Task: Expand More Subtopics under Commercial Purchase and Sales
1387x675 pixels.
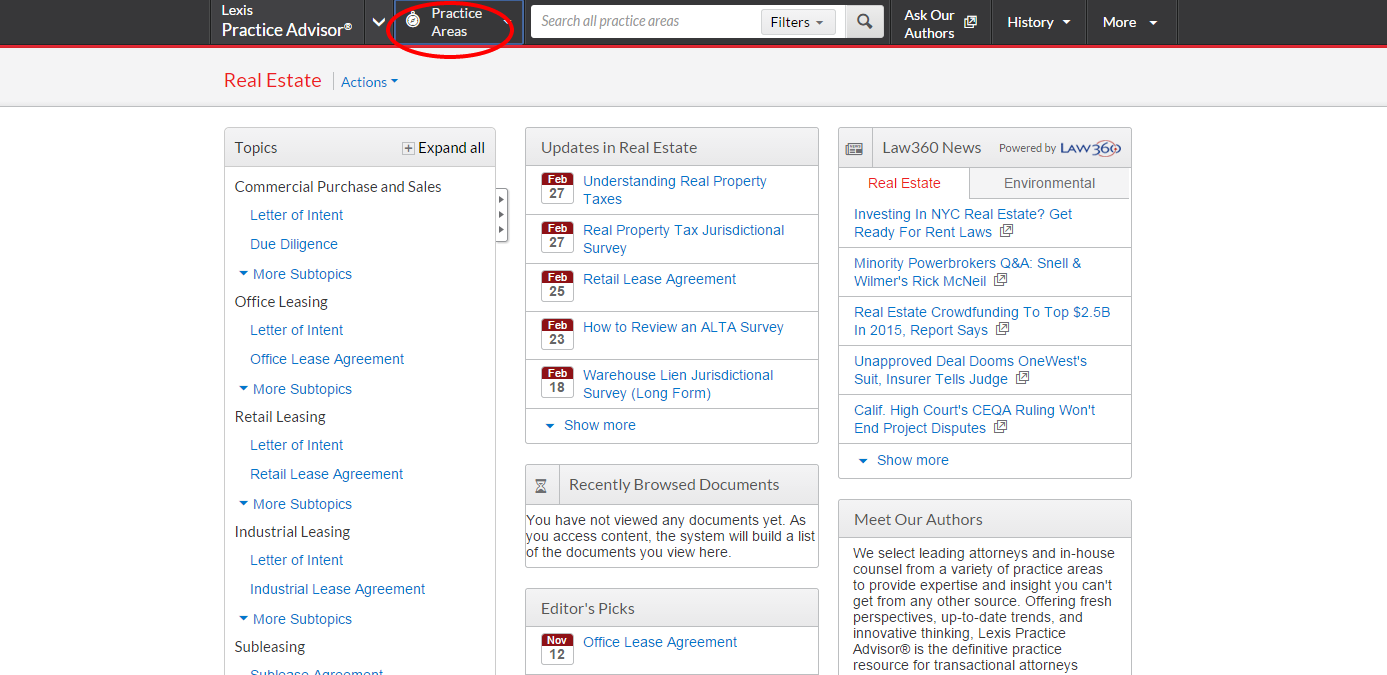Action: coord(295,274)
